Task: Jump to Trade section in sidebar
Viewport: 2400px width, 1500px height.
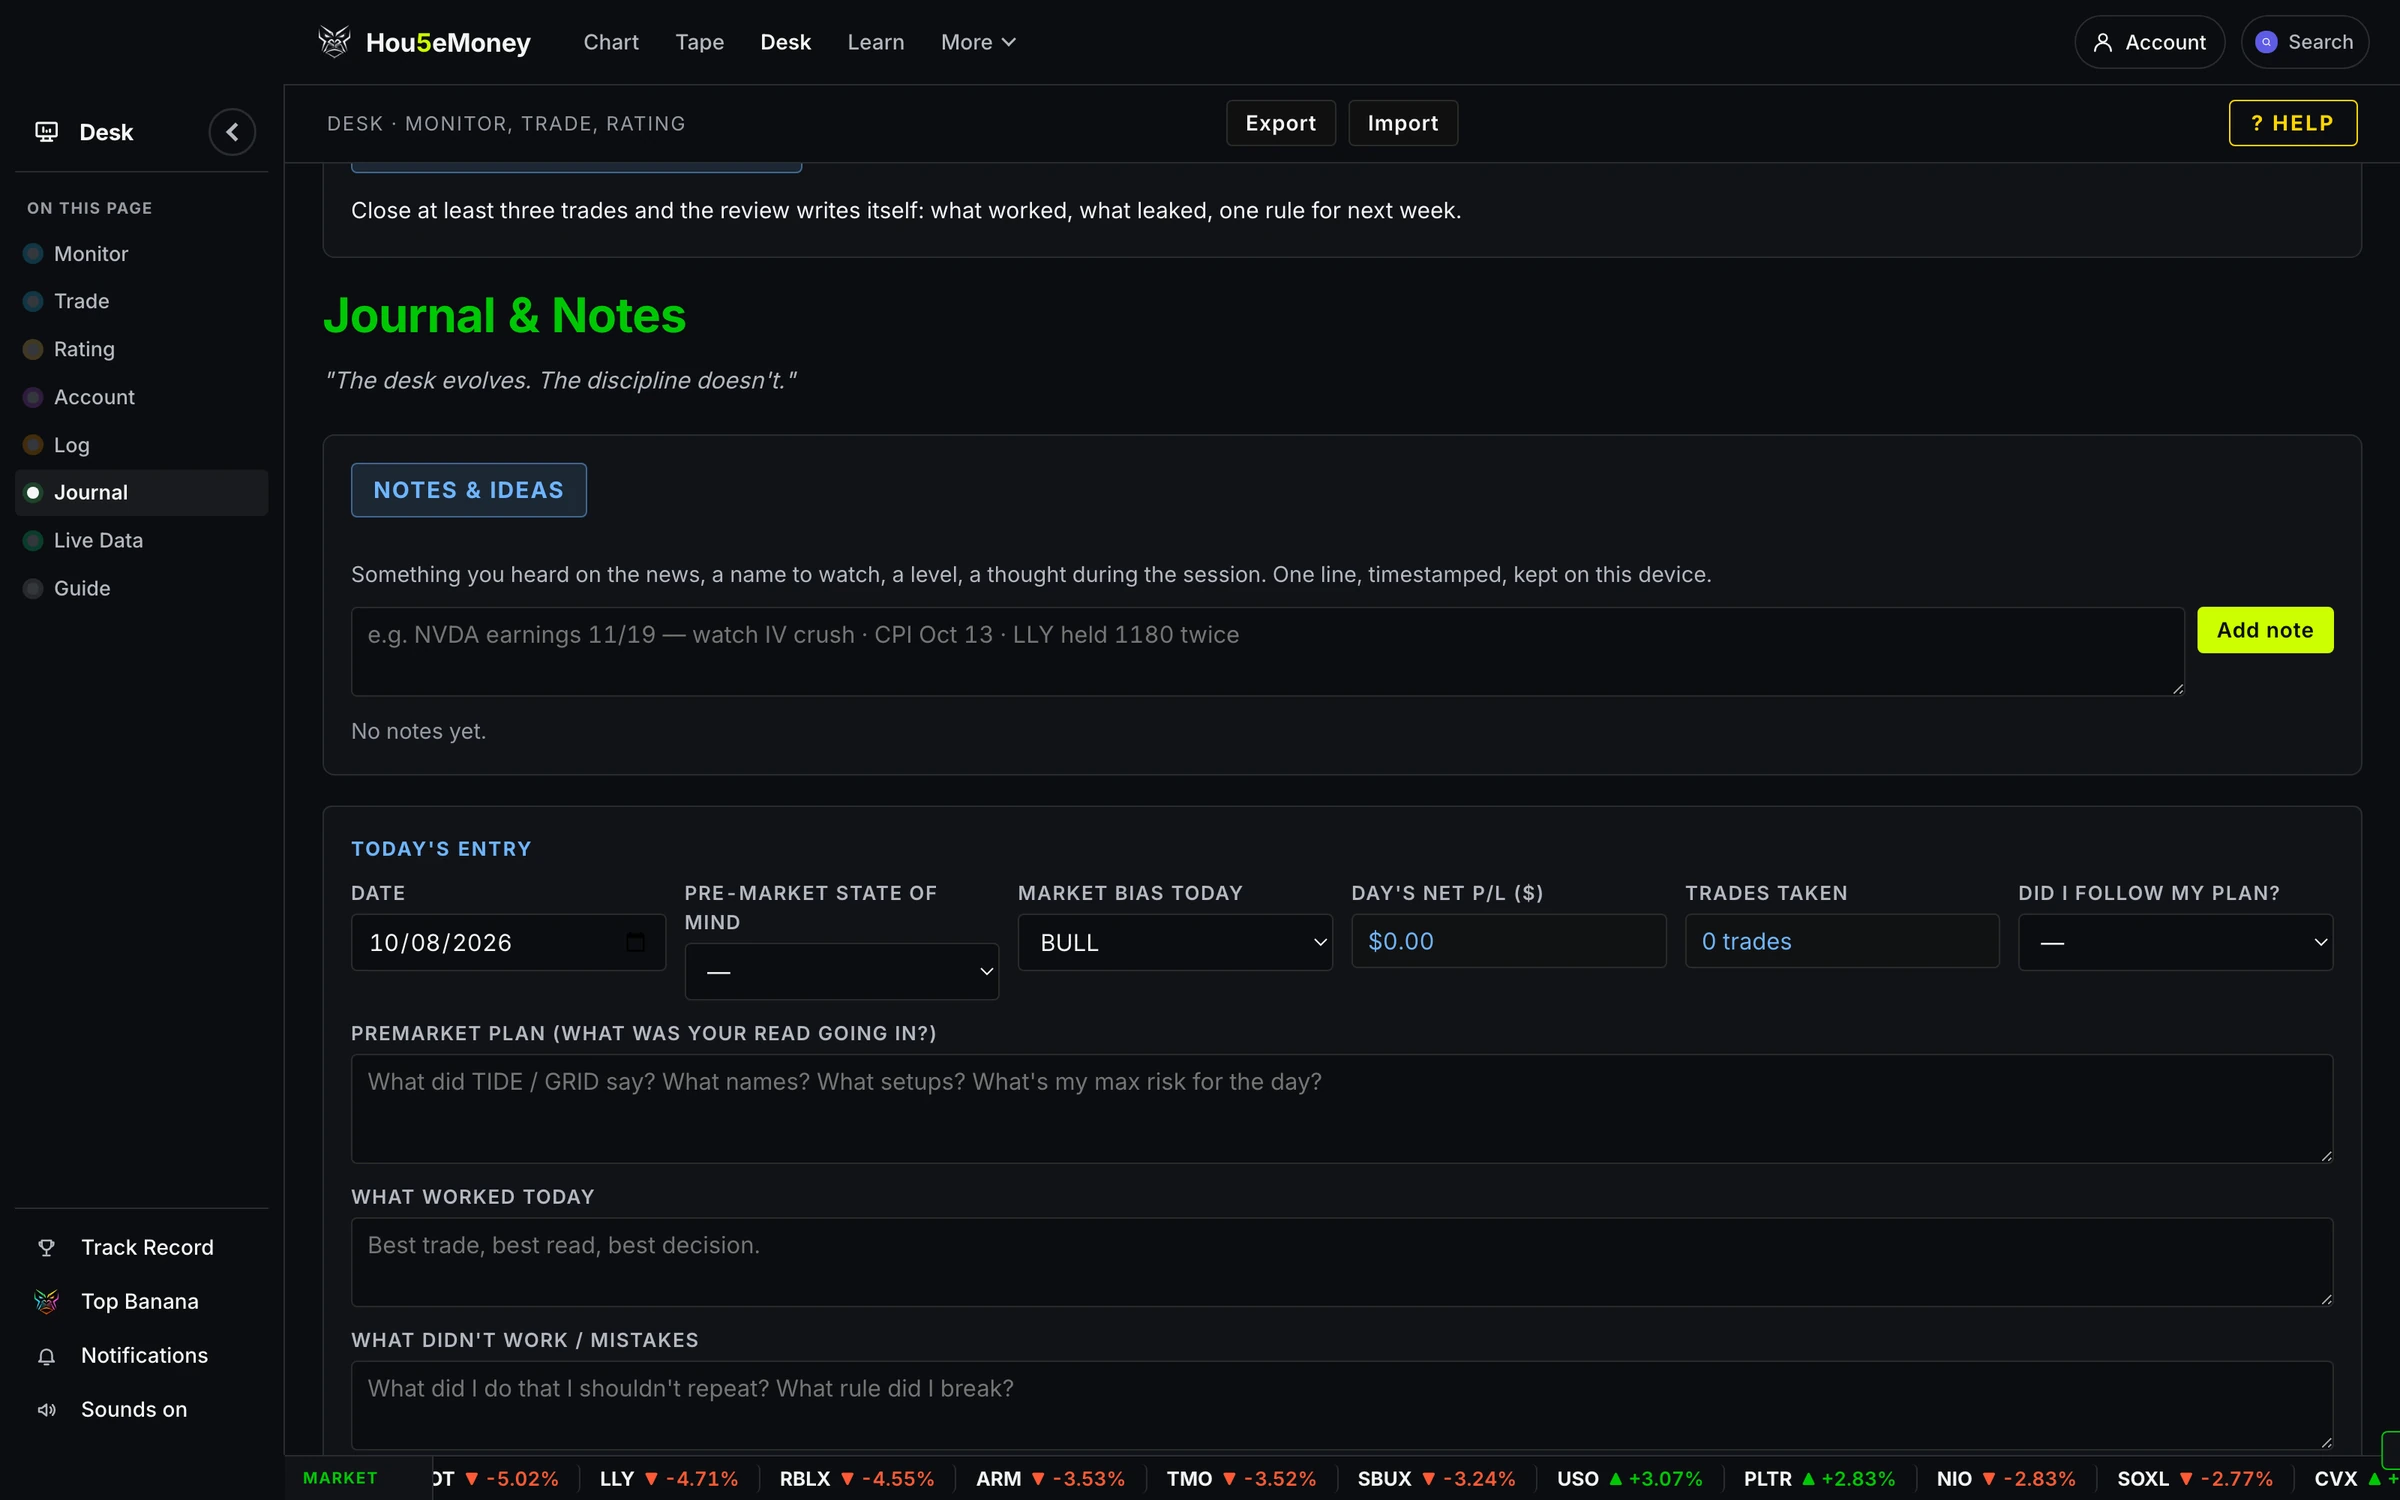Action: 141,301
